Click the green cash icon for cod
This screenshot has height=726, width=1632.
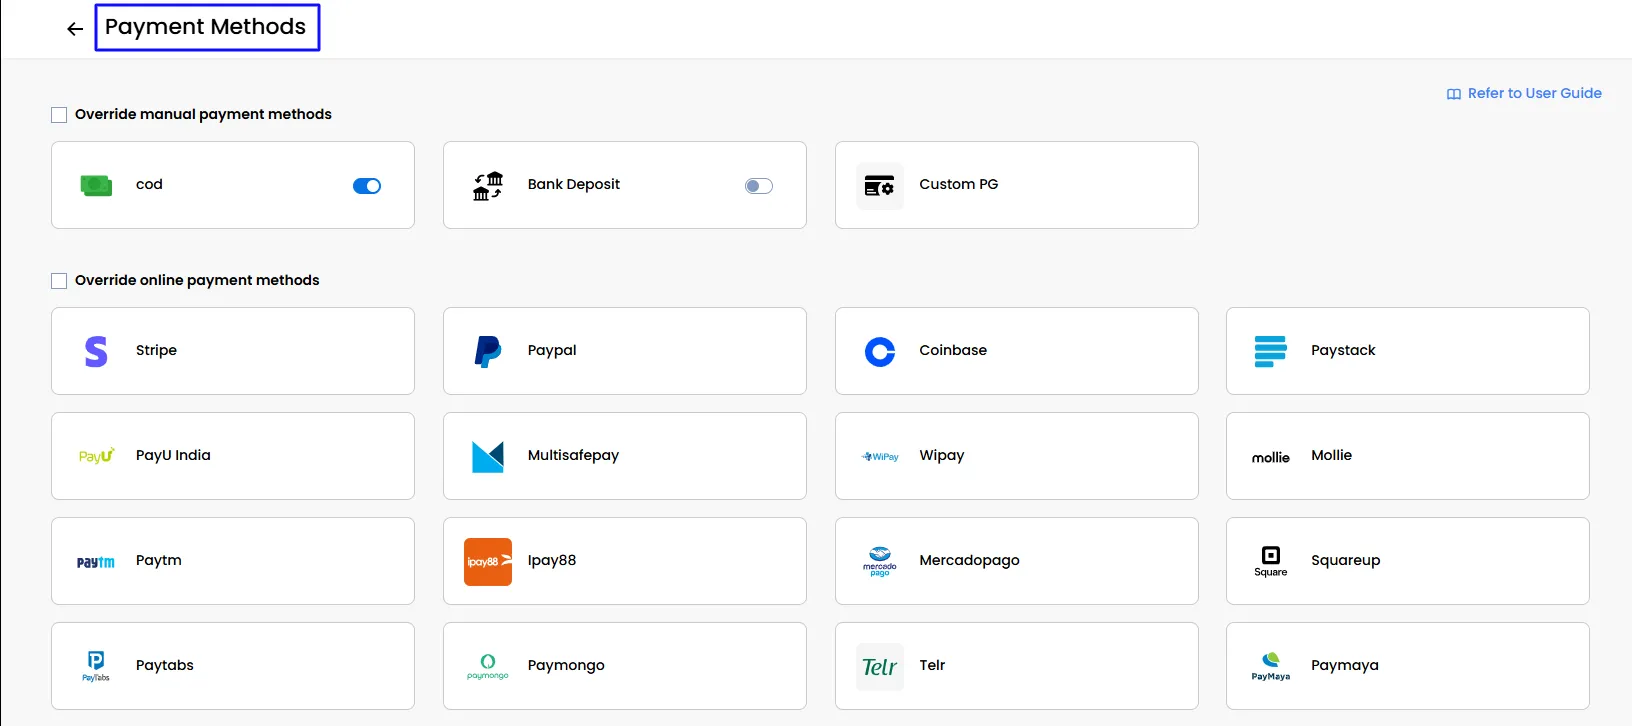click(x=96, y=185)
